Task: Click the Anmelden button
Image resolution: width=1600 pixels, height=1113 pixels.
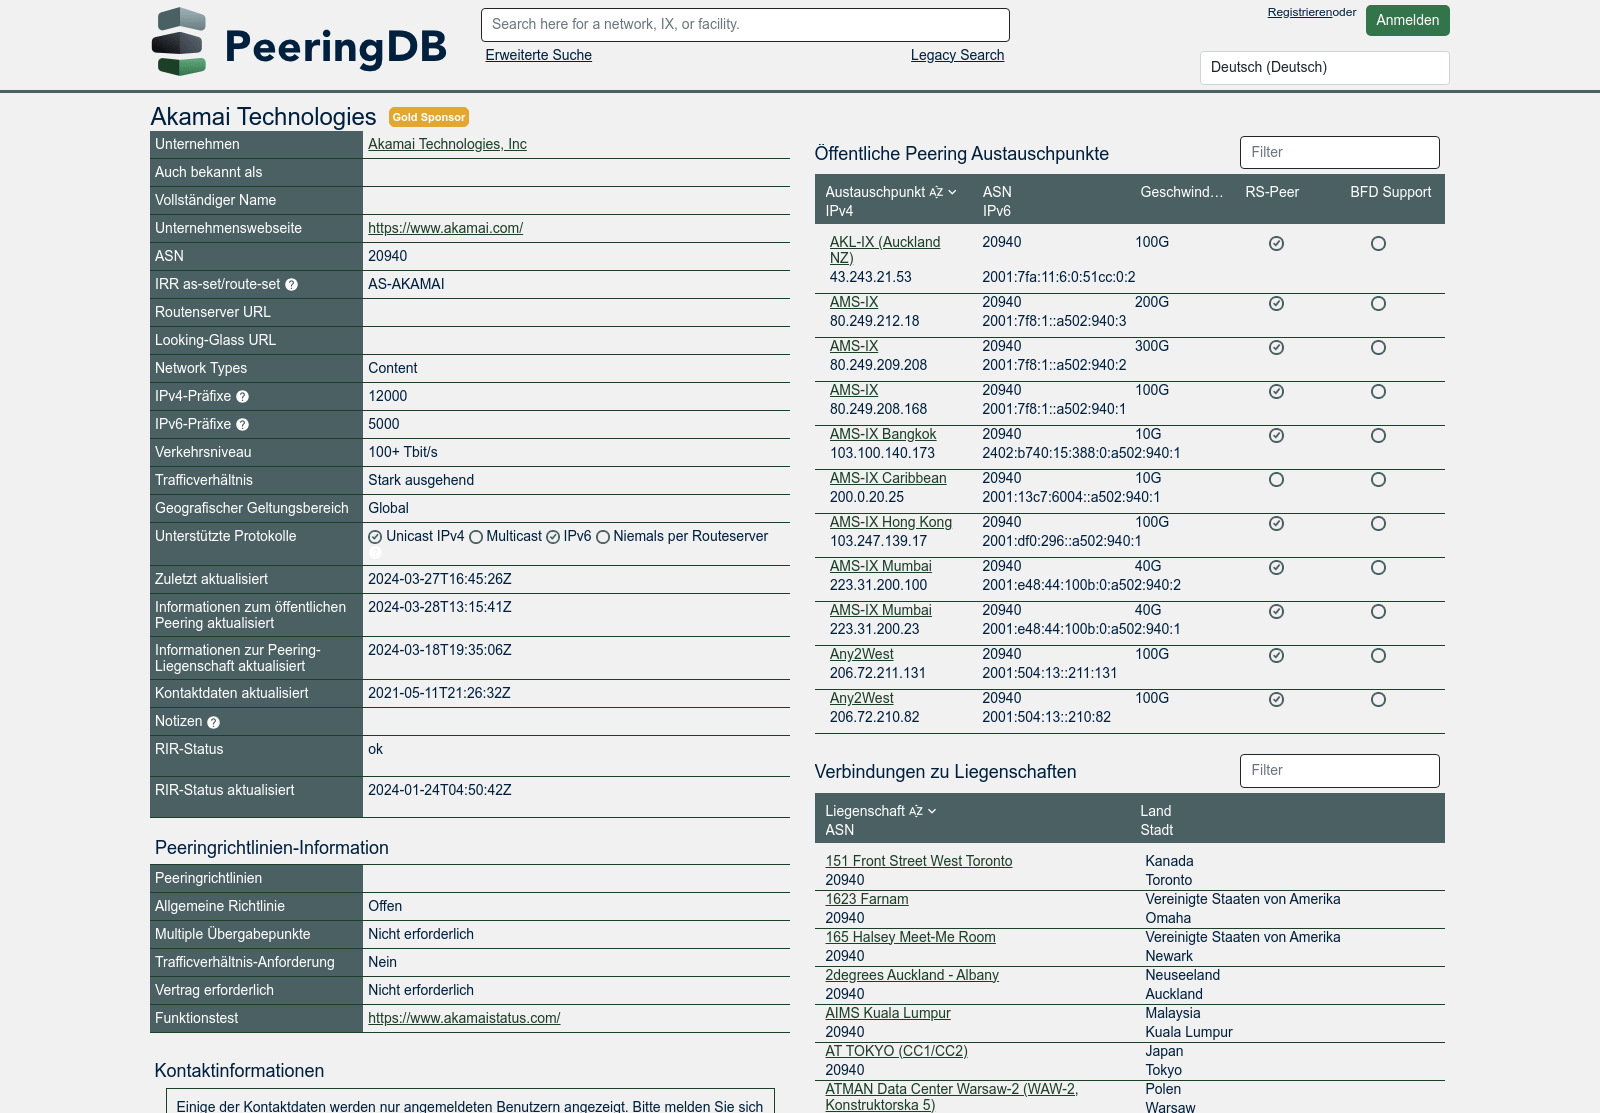Action: pyautogui.click(x=1407, y=20)
